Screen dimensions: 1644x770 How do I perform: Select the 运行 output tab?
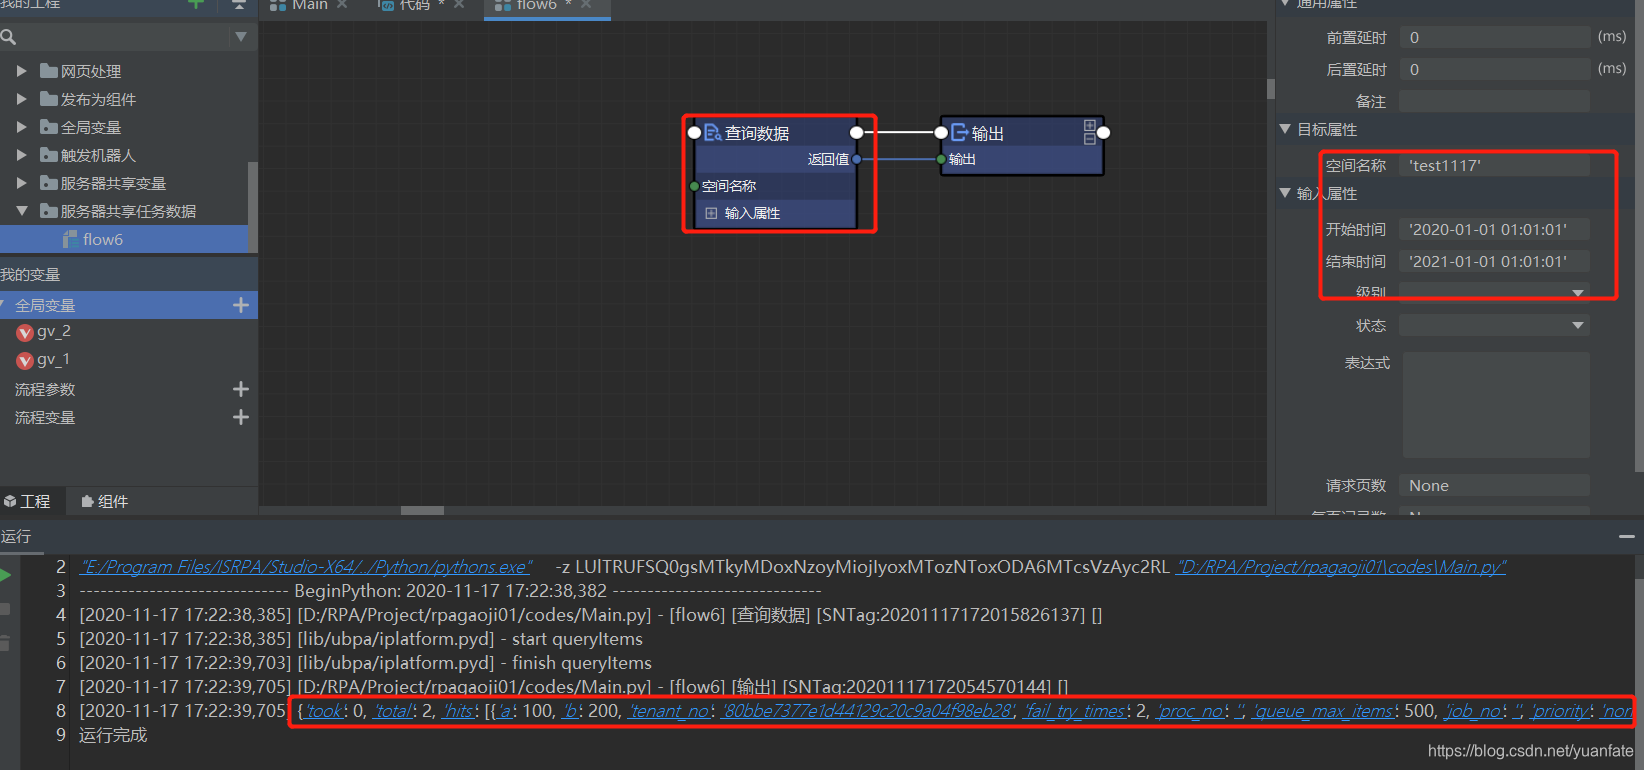click(x=16, y=536)
